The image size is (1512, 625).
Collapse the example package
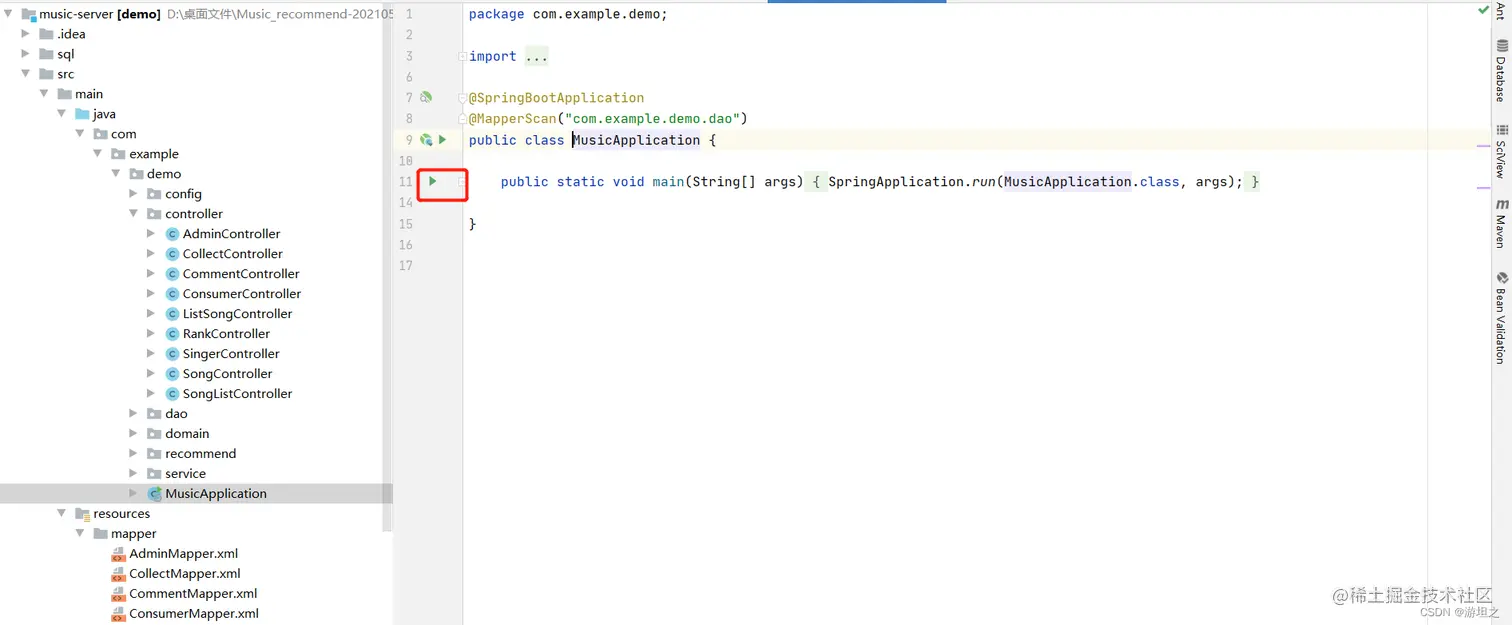pyautogui.click(x=98, y=154)
